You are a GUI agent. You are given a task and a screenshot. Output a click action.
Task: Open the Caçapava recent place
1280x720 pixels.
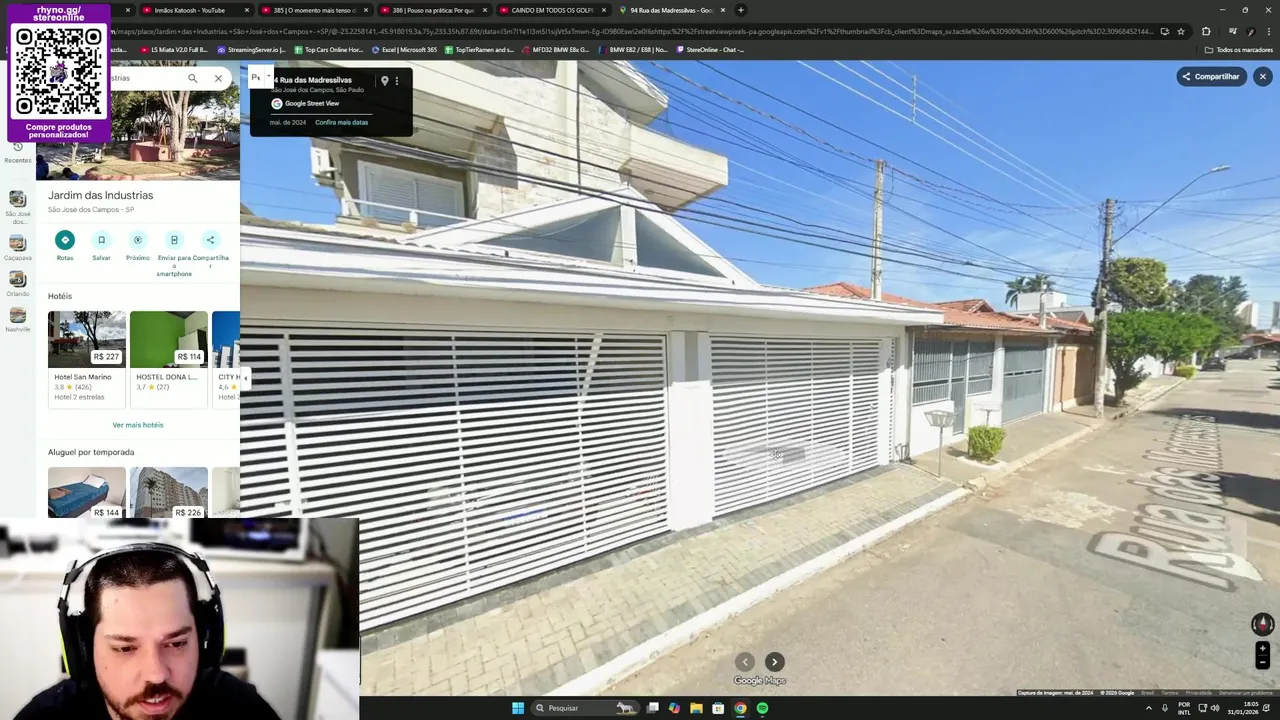click(17, 247)
